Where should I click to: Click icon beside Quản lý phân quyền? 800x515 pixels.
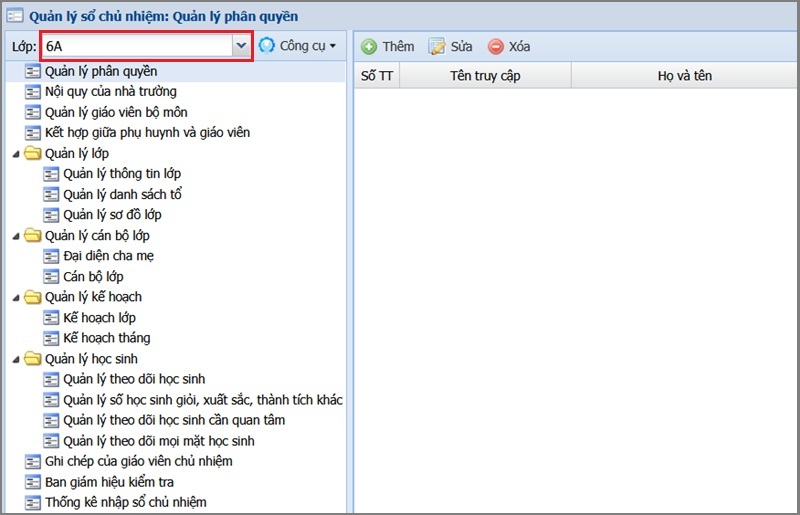(x=32, y=71)
